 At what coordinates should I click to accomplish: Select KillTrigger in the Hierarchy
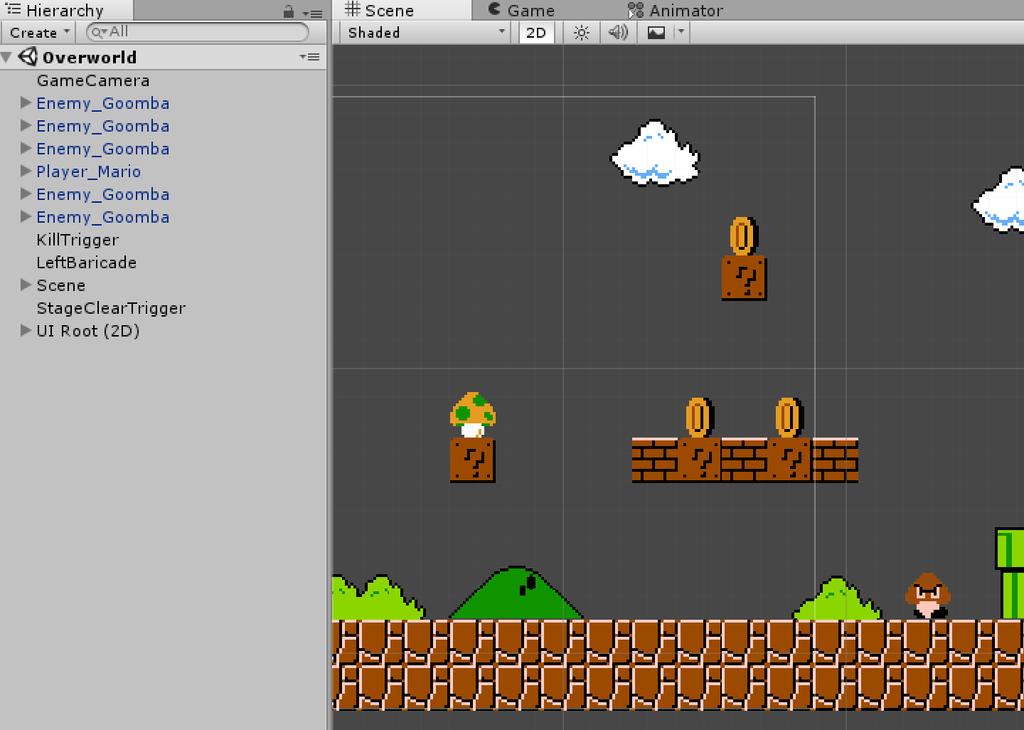pyautogui.click(x=78, y=240)
